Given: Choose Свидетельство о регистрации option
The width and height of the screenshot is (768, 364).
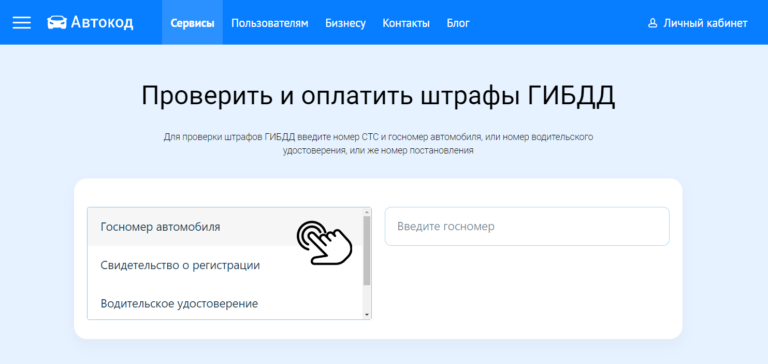Looking at the screenshot, I should pos(225,266).
